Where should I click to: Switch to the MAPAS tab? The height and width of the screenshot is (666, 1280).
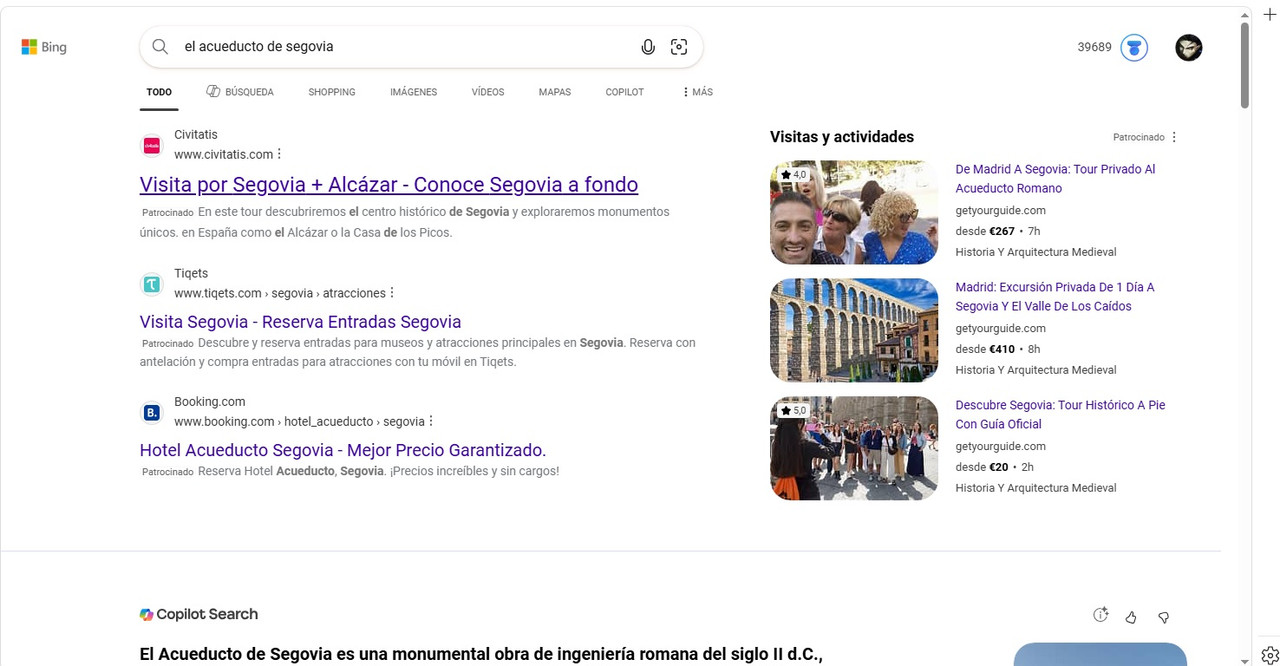555,92
